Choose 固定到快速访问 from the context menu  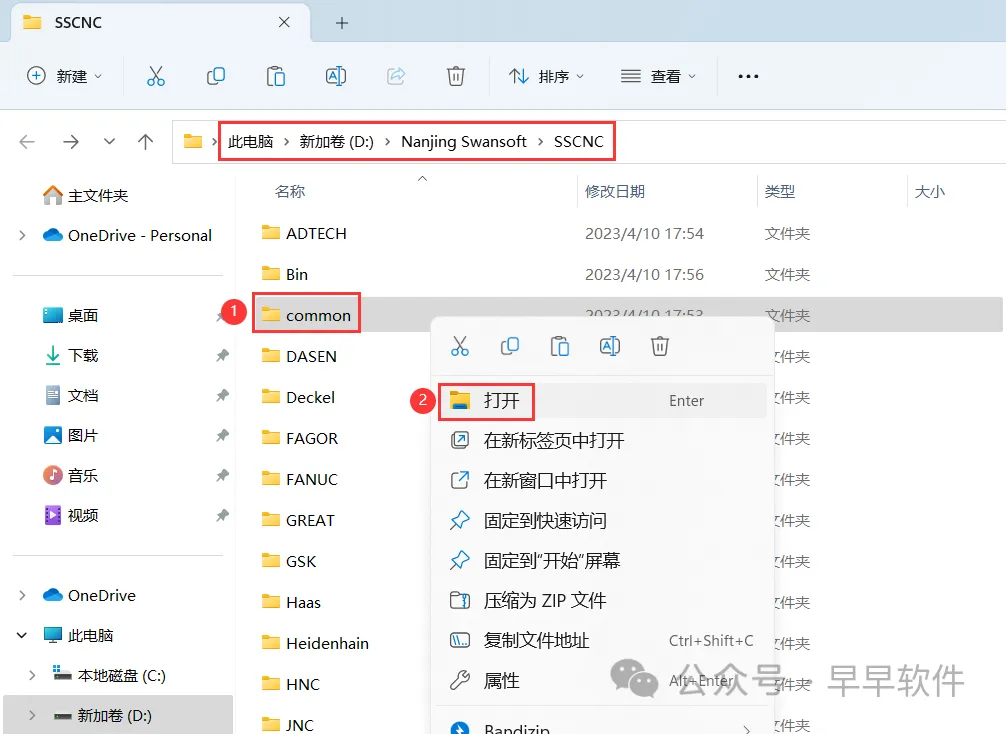[x=602, y=520]
